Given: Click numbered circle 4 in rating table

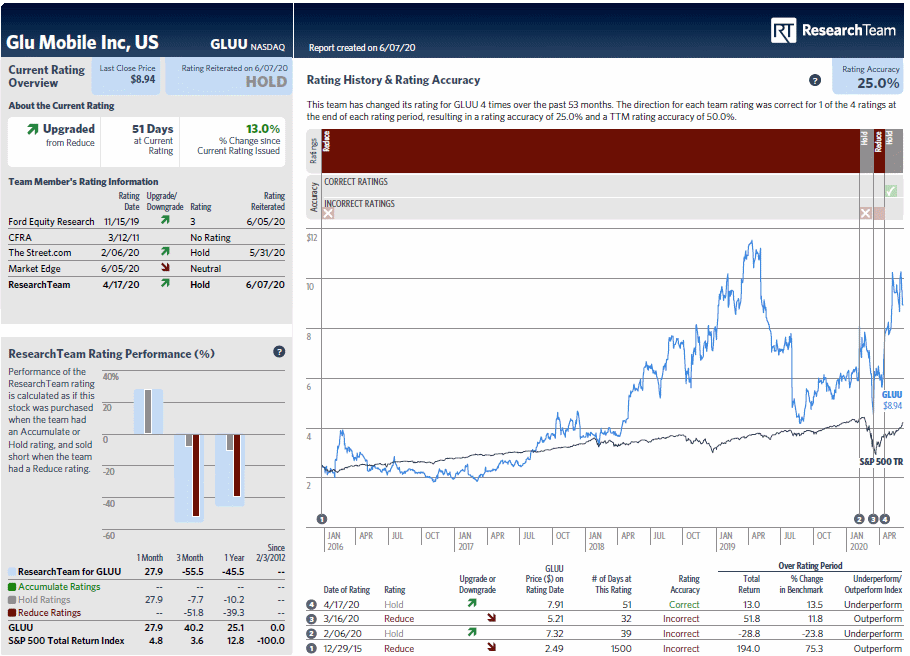Looking at the screenshot, I should tap(312, 604).
